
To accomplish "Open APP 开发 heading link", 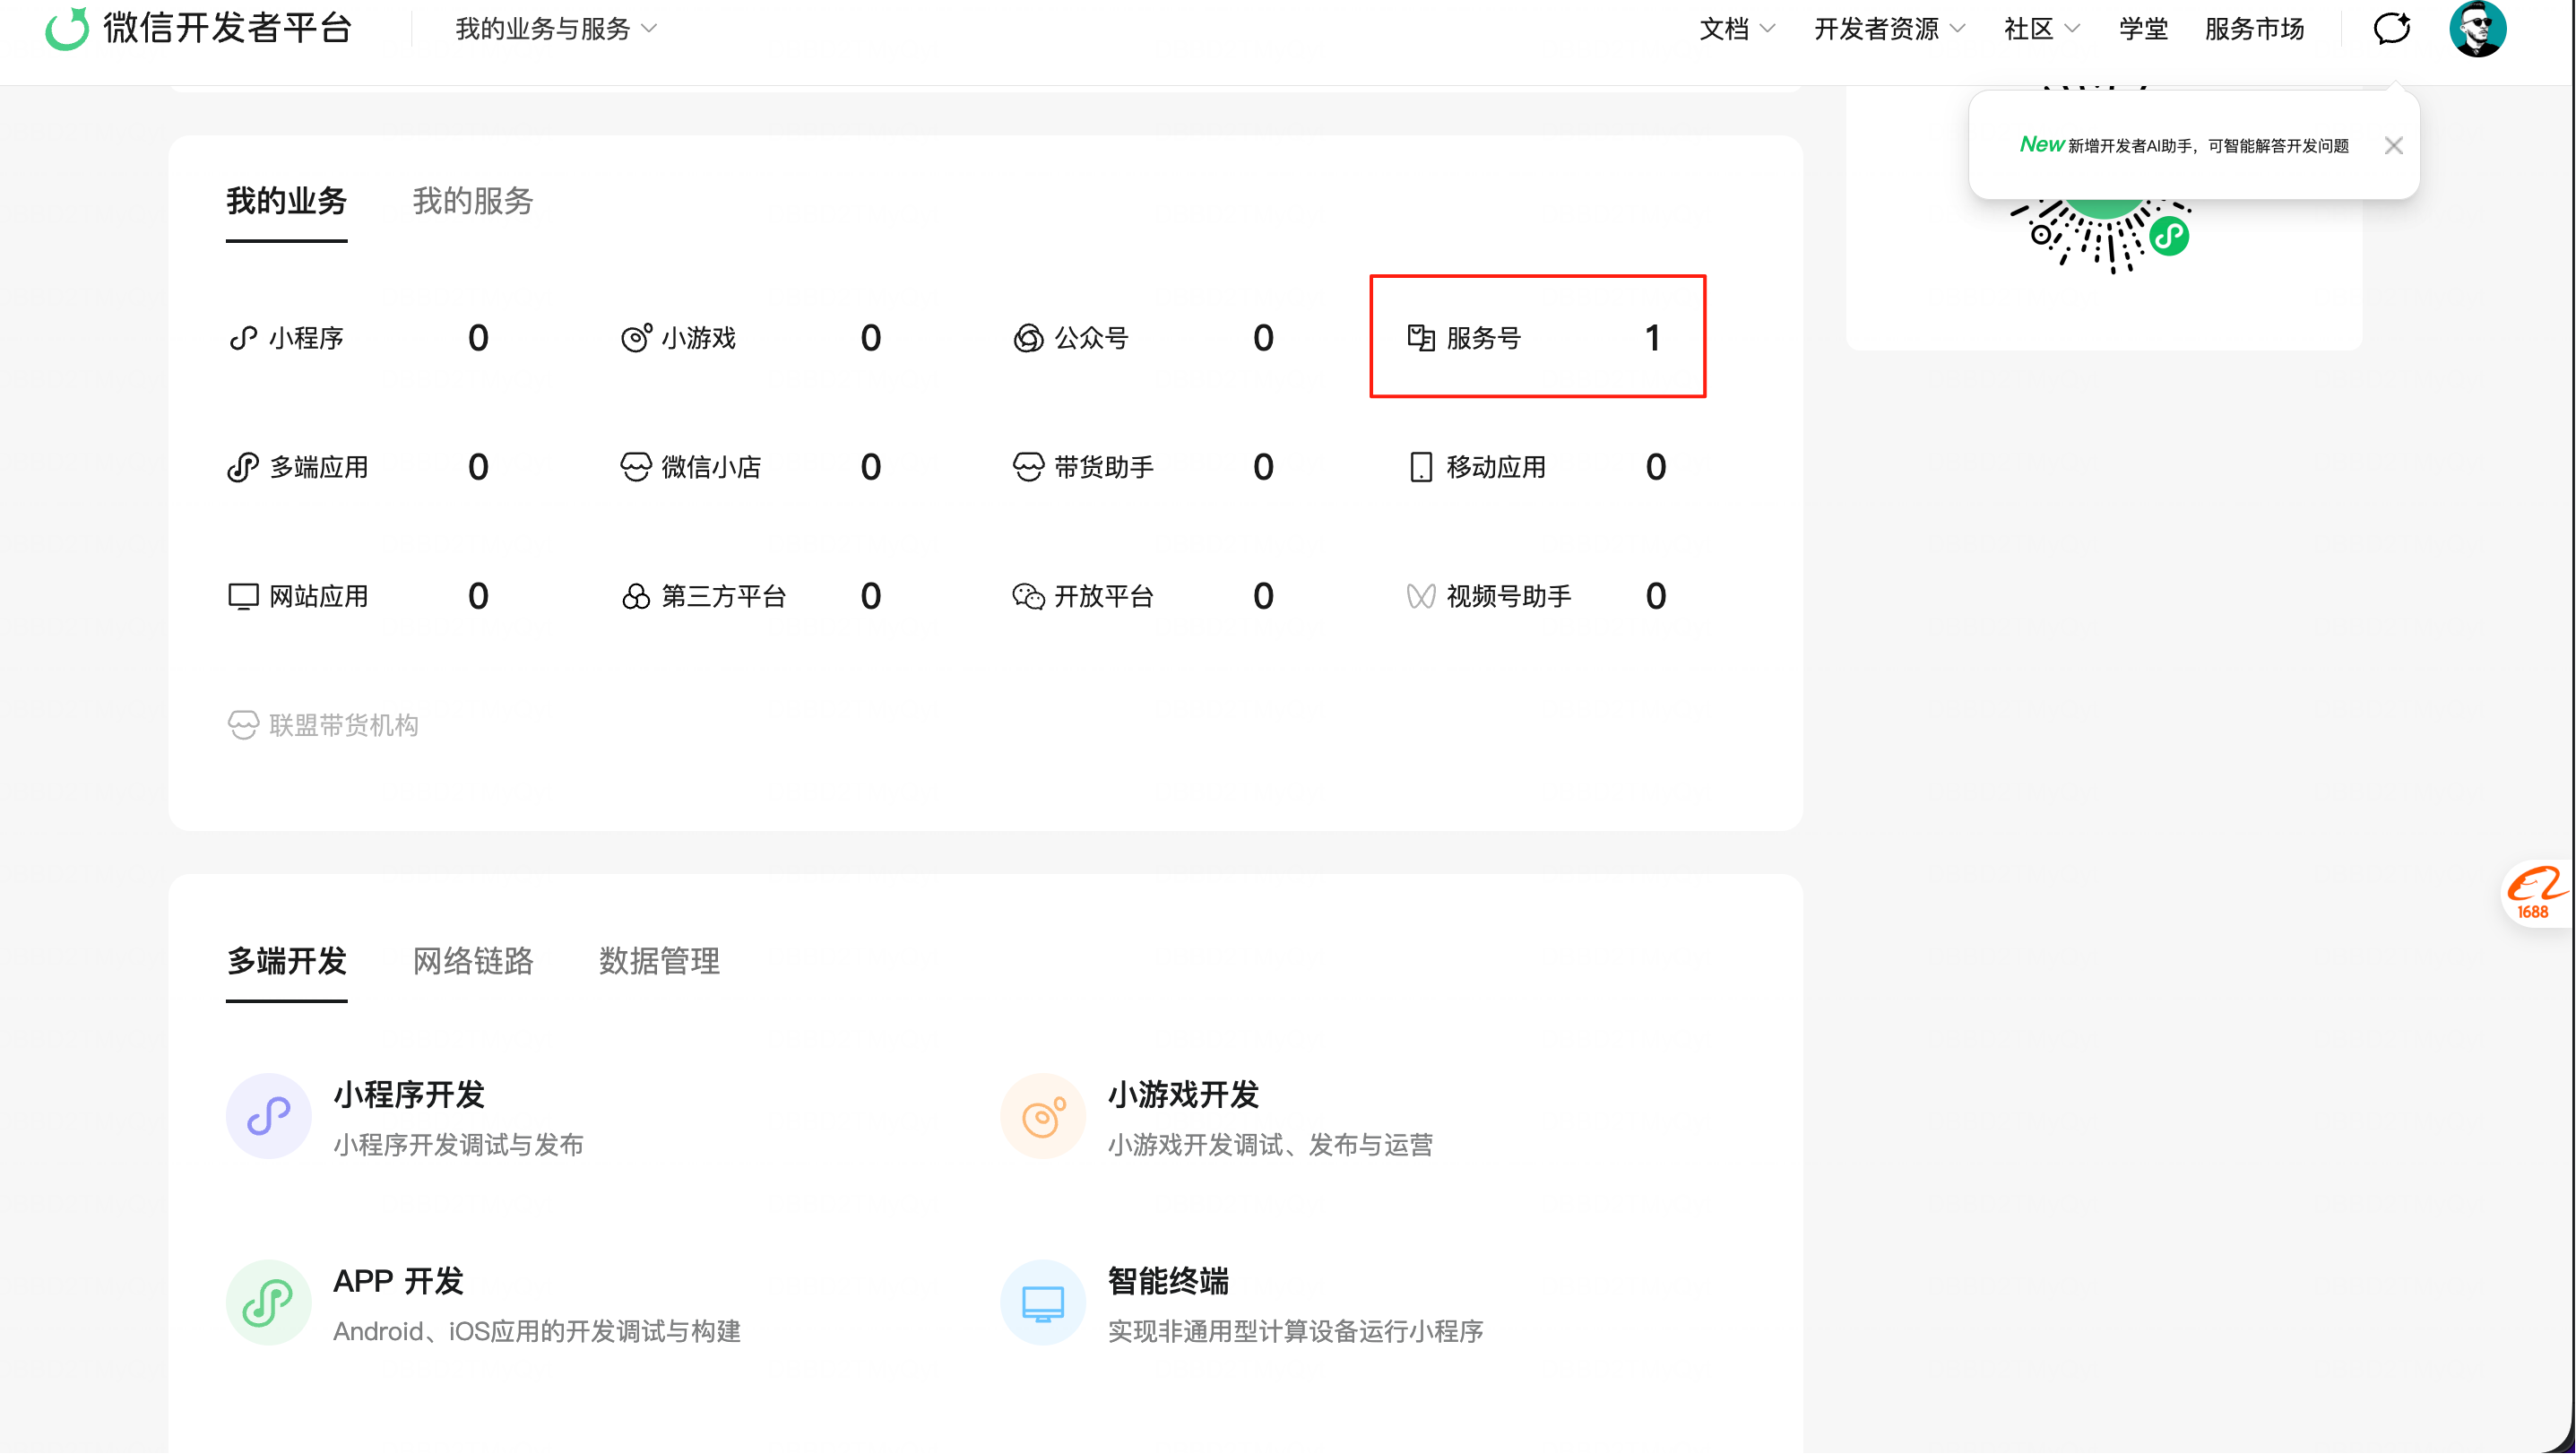I will [x=398, y=1281].
